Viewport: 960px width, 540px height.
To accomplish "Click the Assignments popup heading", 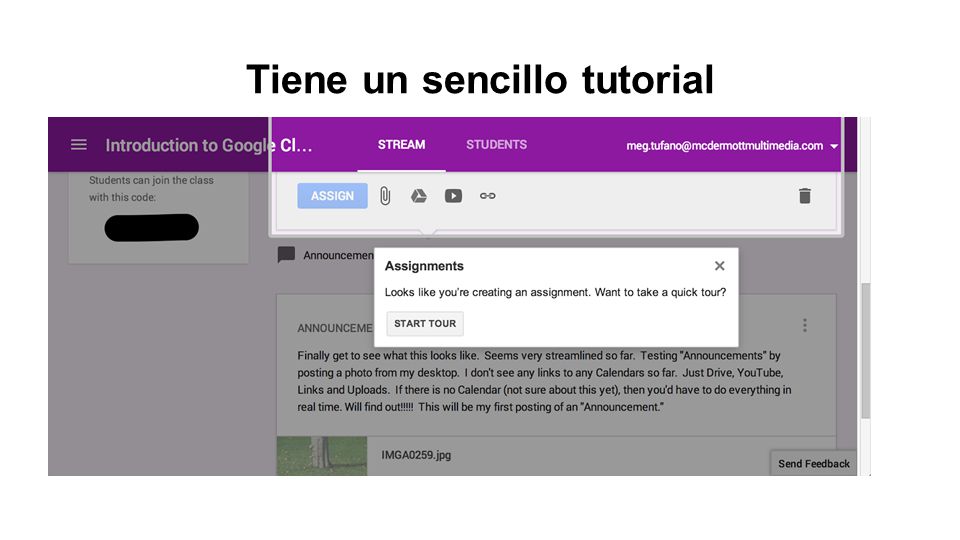I will click(x=424, y=266).
